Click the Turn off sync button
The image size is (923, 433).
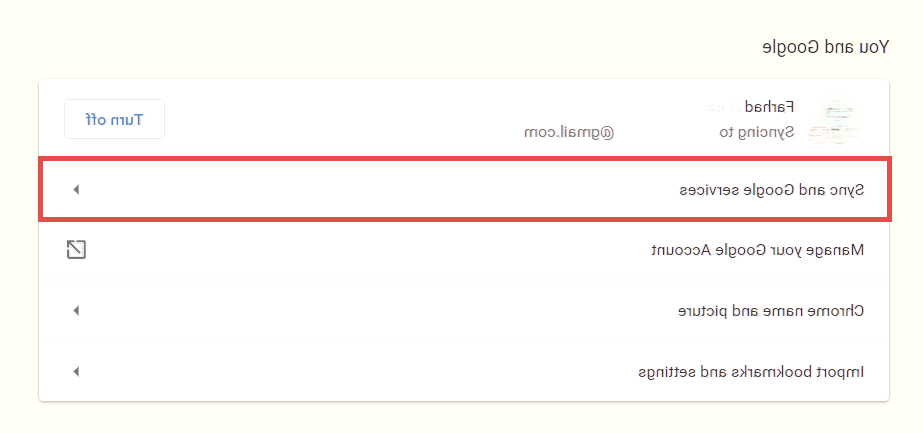pos(114,119)
